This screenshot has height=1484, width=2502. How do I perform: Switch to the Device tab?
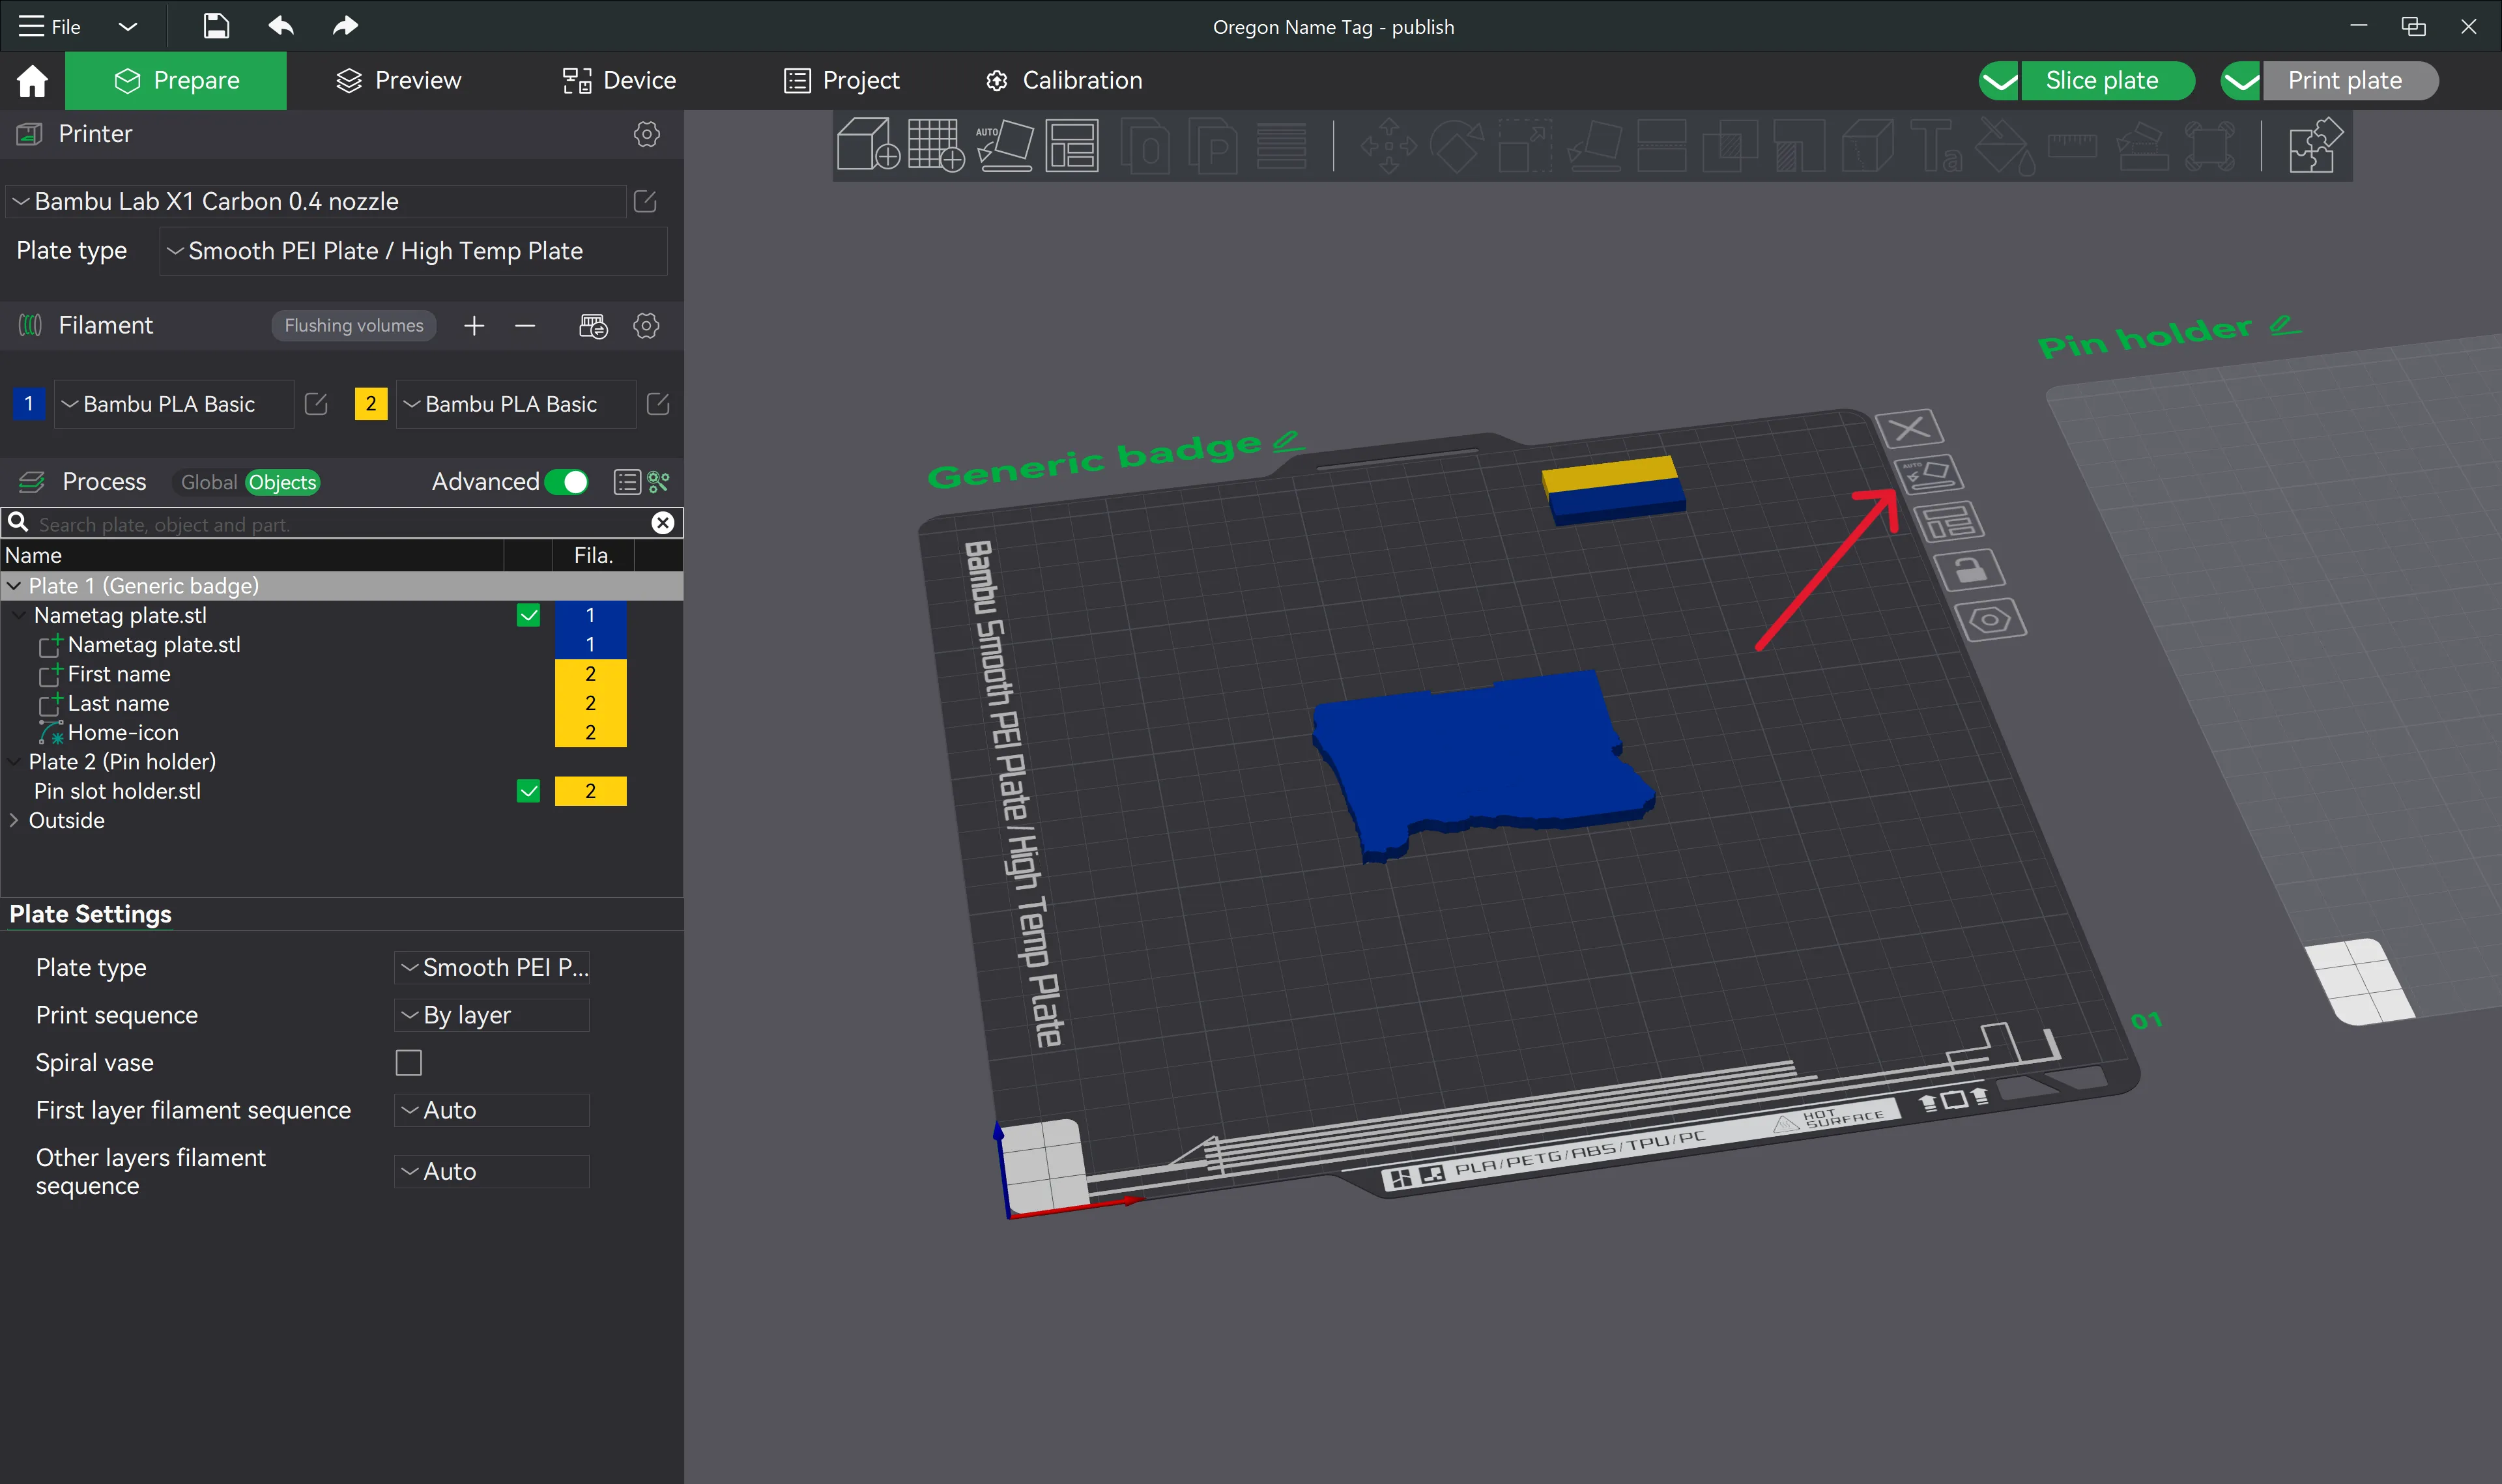(619, 81)
